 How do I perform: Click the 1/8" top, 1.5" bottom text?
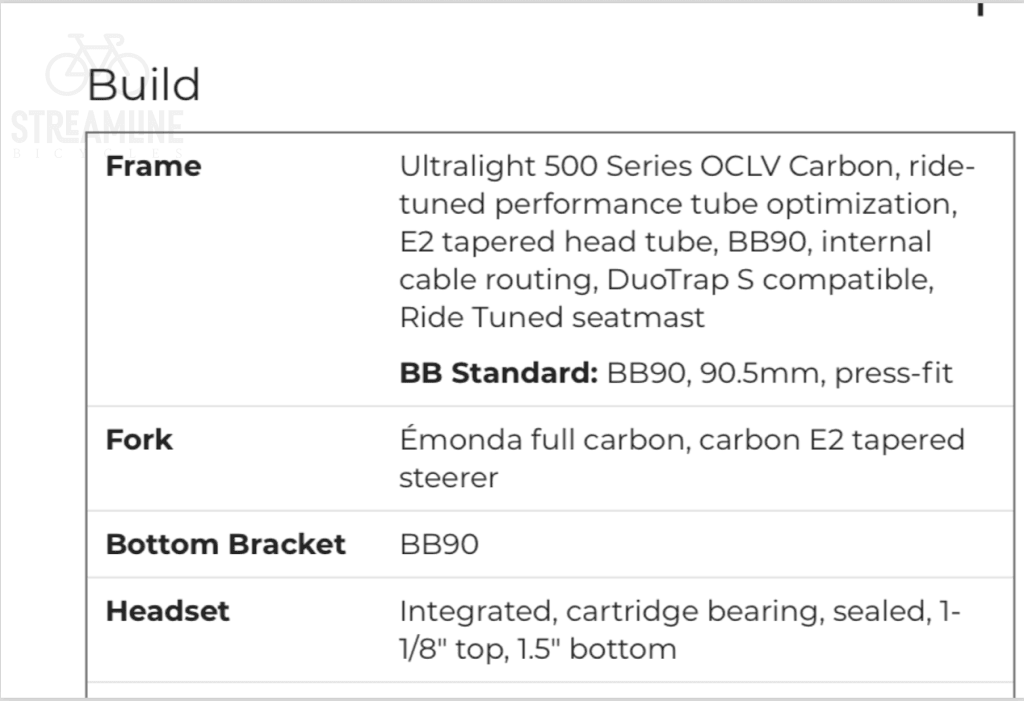pyautogui.click(x=538, y=648)
